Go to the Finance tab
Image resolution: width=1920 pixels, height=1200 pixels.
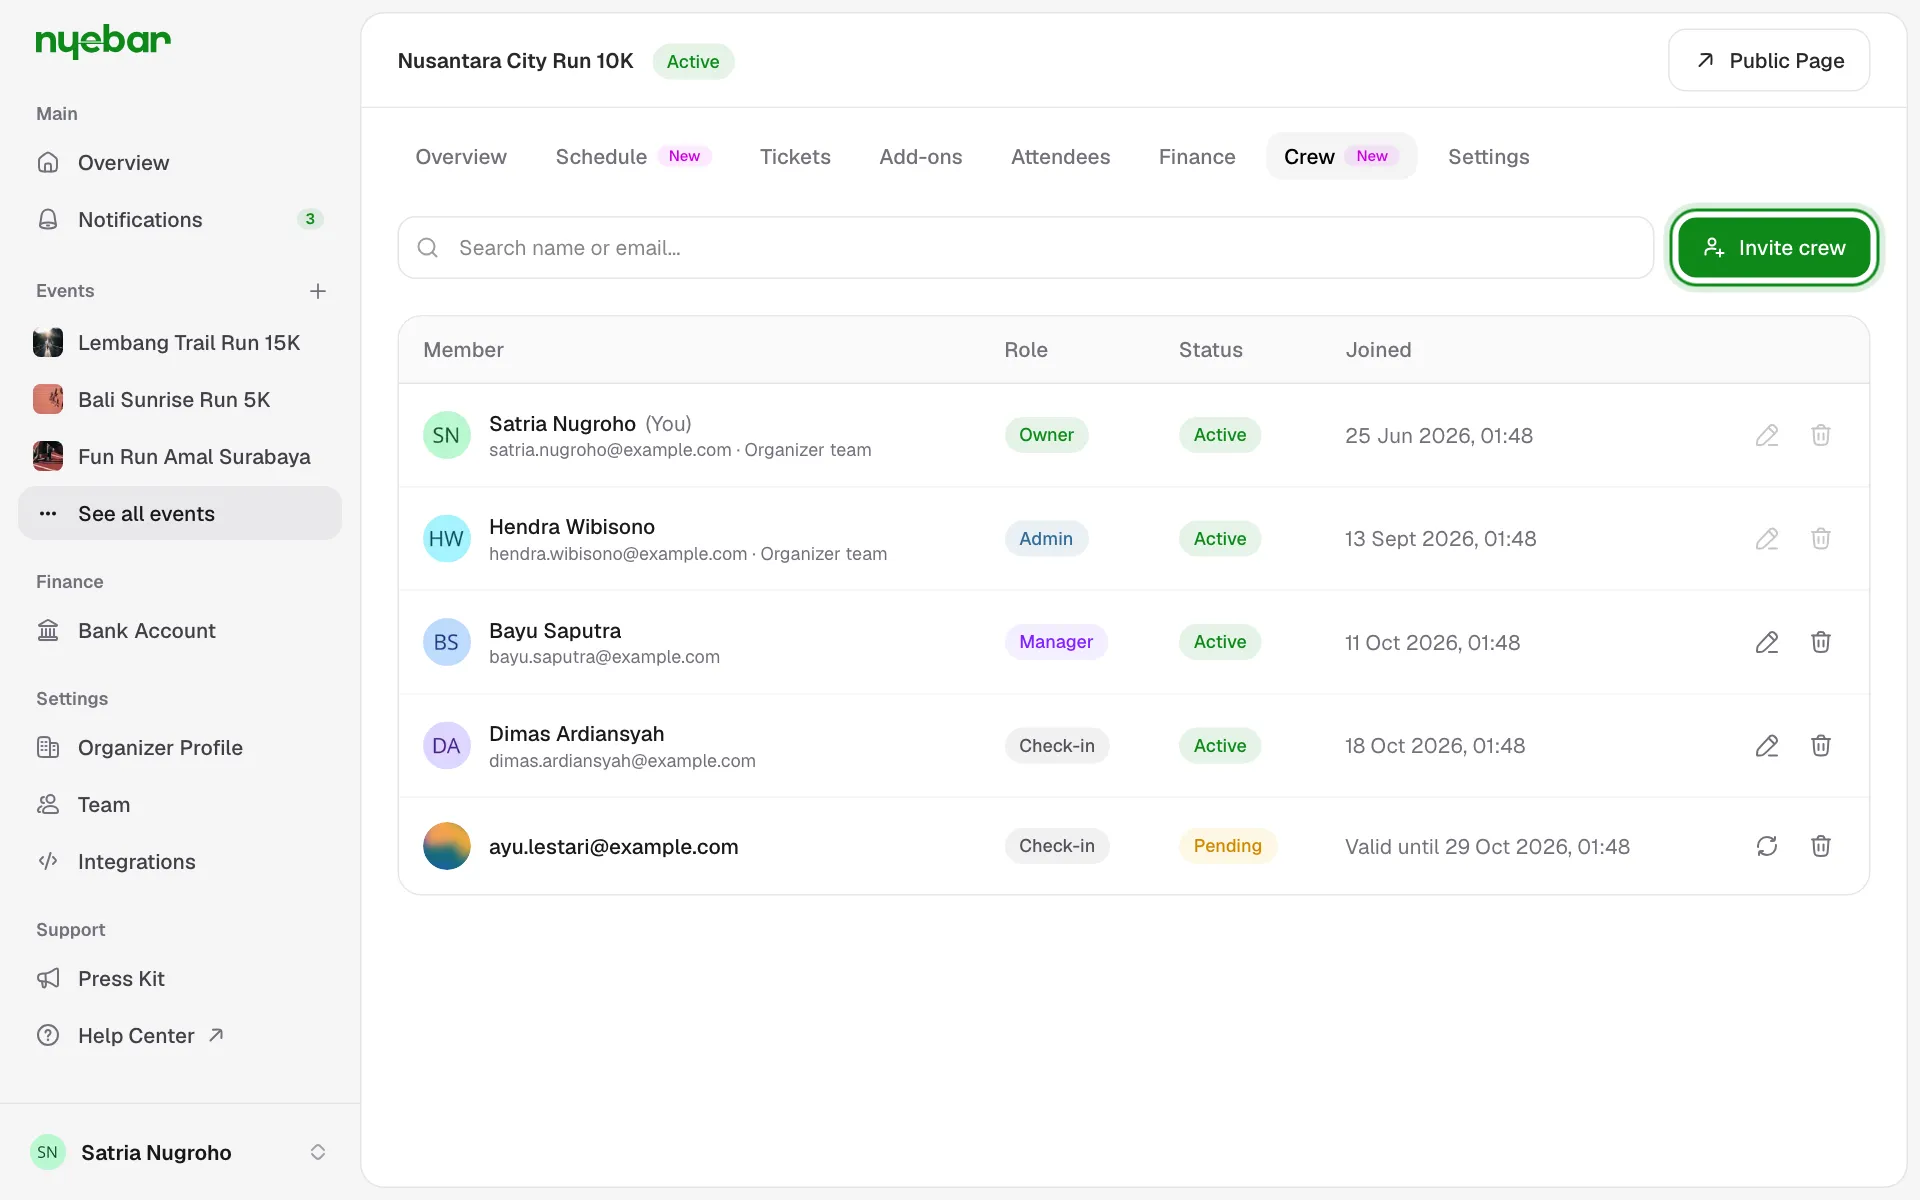point(1197,157)
